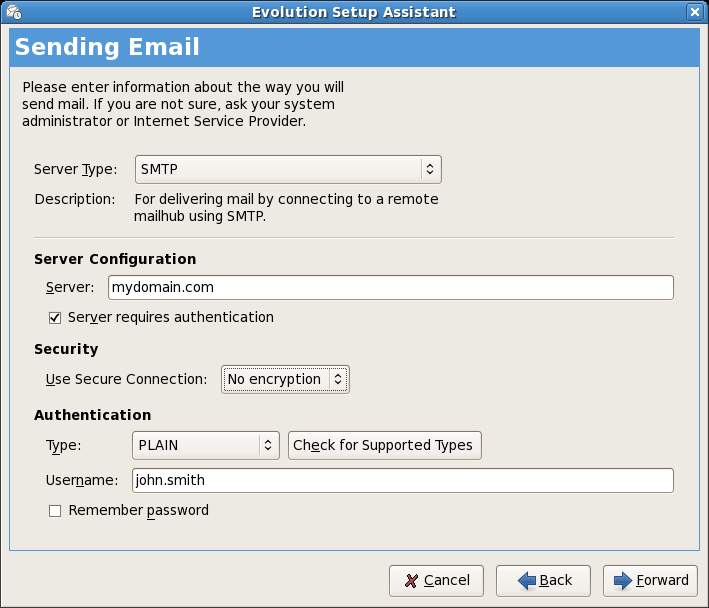Click the Evolution icon in the title bar
709x608 pixels.
(x=14, y=12)
